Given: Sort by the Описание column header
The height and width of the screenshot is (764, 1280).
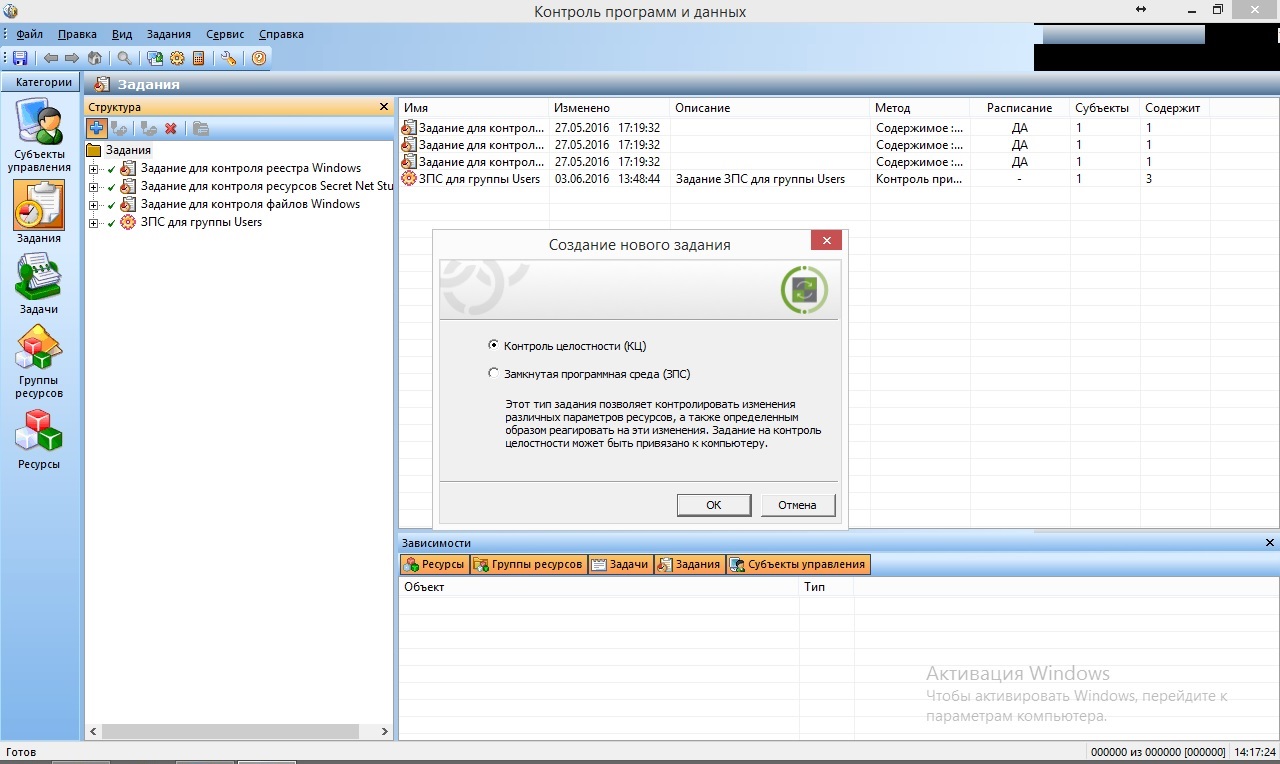Looking at the screenshot, I should point(770,108).
